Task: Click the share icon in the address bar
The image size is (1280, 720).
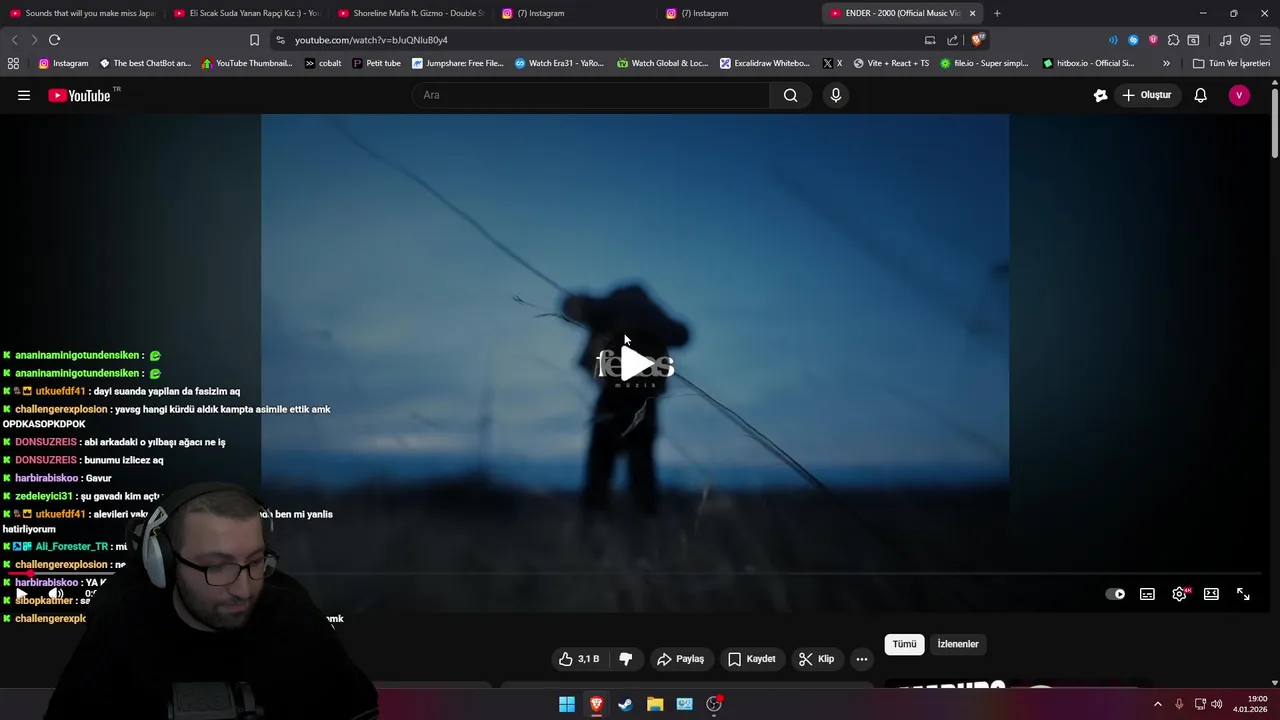Action: pyautogui.click(x=952, y=40)
